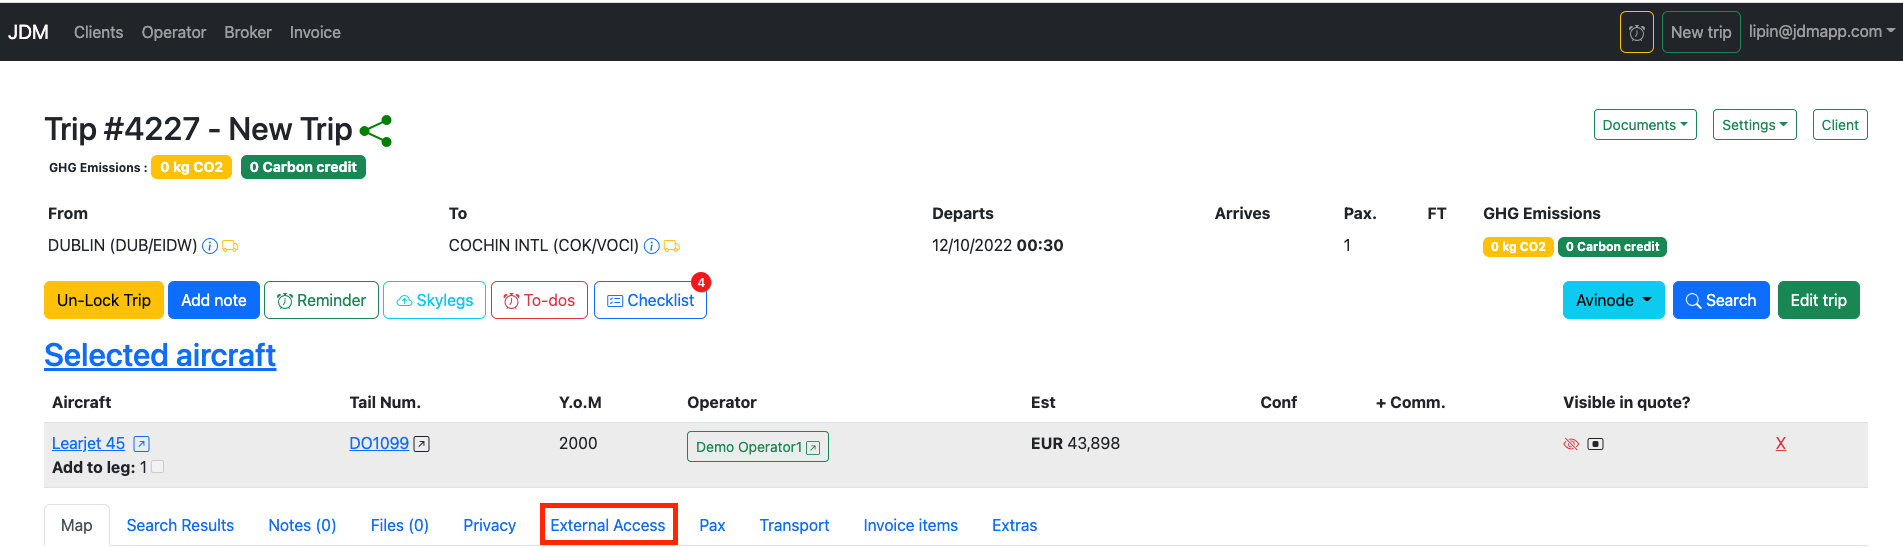Screen dimensions: 1903x547
Task: Toggle the crossed-eye quote visibility icon
Action: pyautogui.click(x=1571, y=444)
